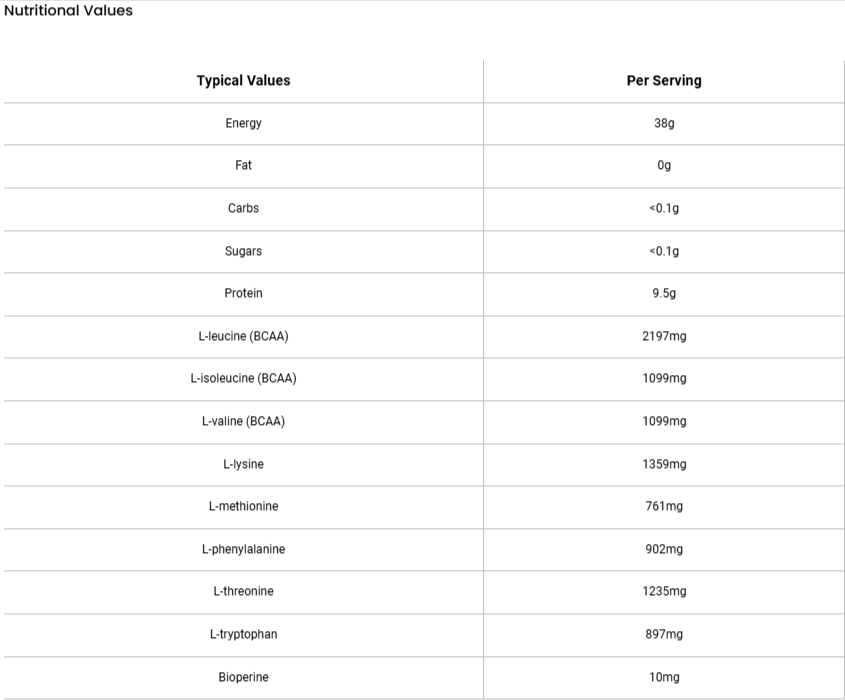The image size is (845, 700).
Task: Click the Energy row label
Action: point(243,123)
